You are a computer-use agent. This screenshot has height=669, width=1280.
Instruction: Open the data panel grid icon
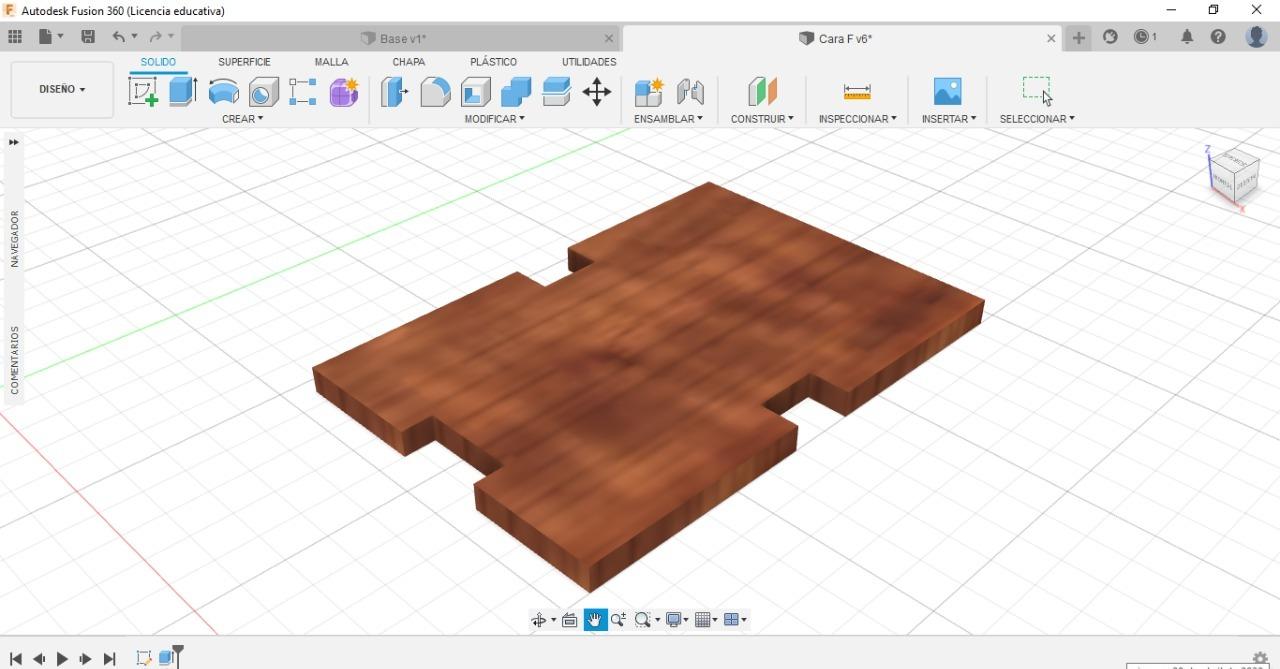15,37
